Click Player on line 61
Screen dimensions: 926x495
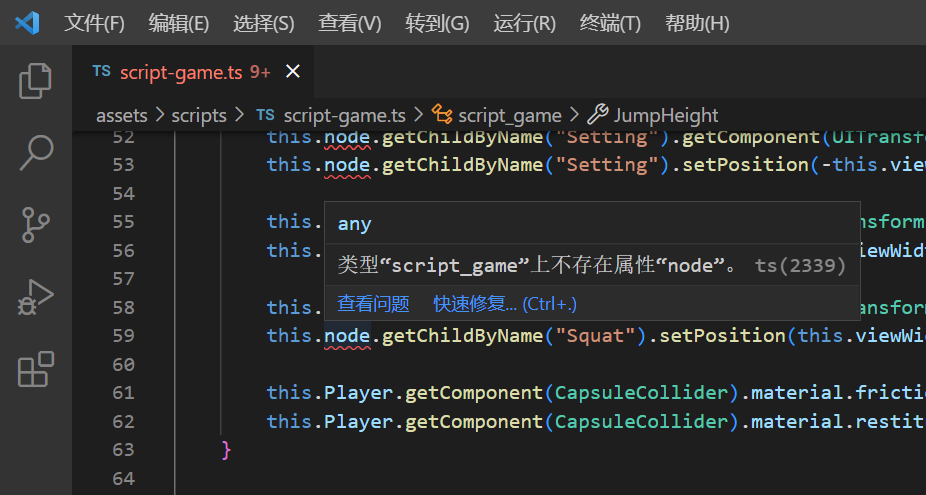(359, 393)
